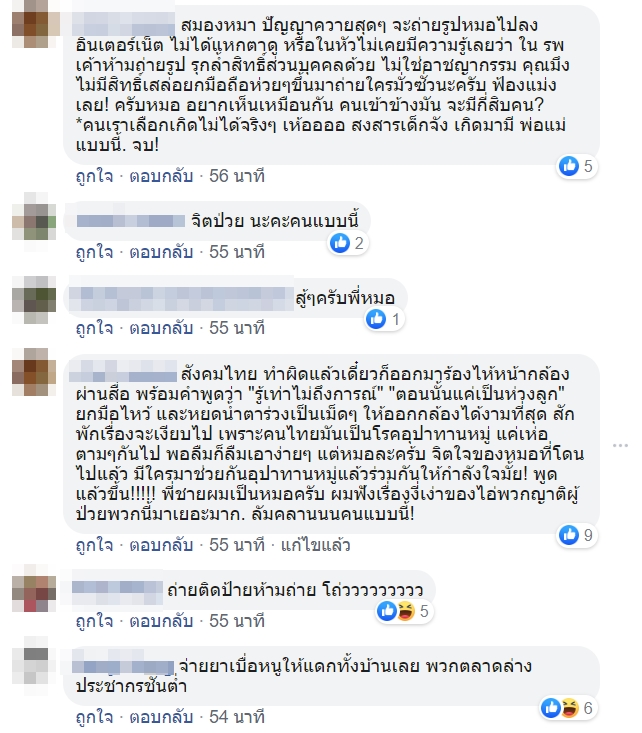Open the three-dot comment options menu
The height and width of the screenshot is (733, 642).
click(x=620, y=446)
